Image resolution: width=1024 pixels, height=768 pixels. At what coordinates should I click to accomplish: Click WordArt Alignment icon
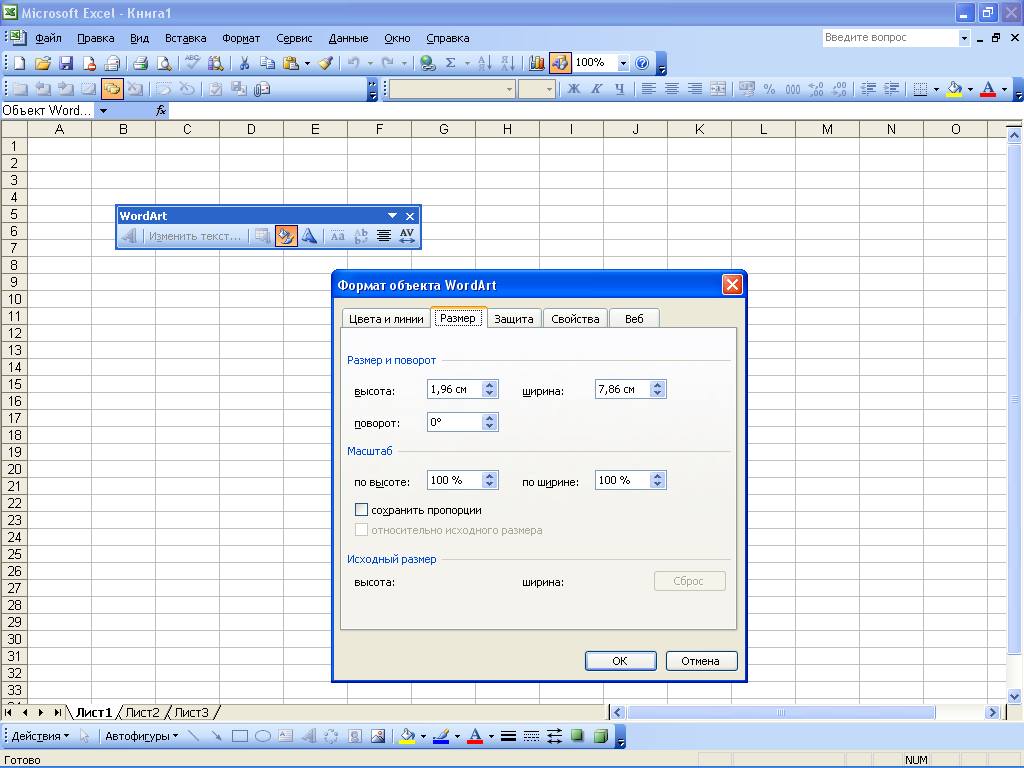pos(384,236)
